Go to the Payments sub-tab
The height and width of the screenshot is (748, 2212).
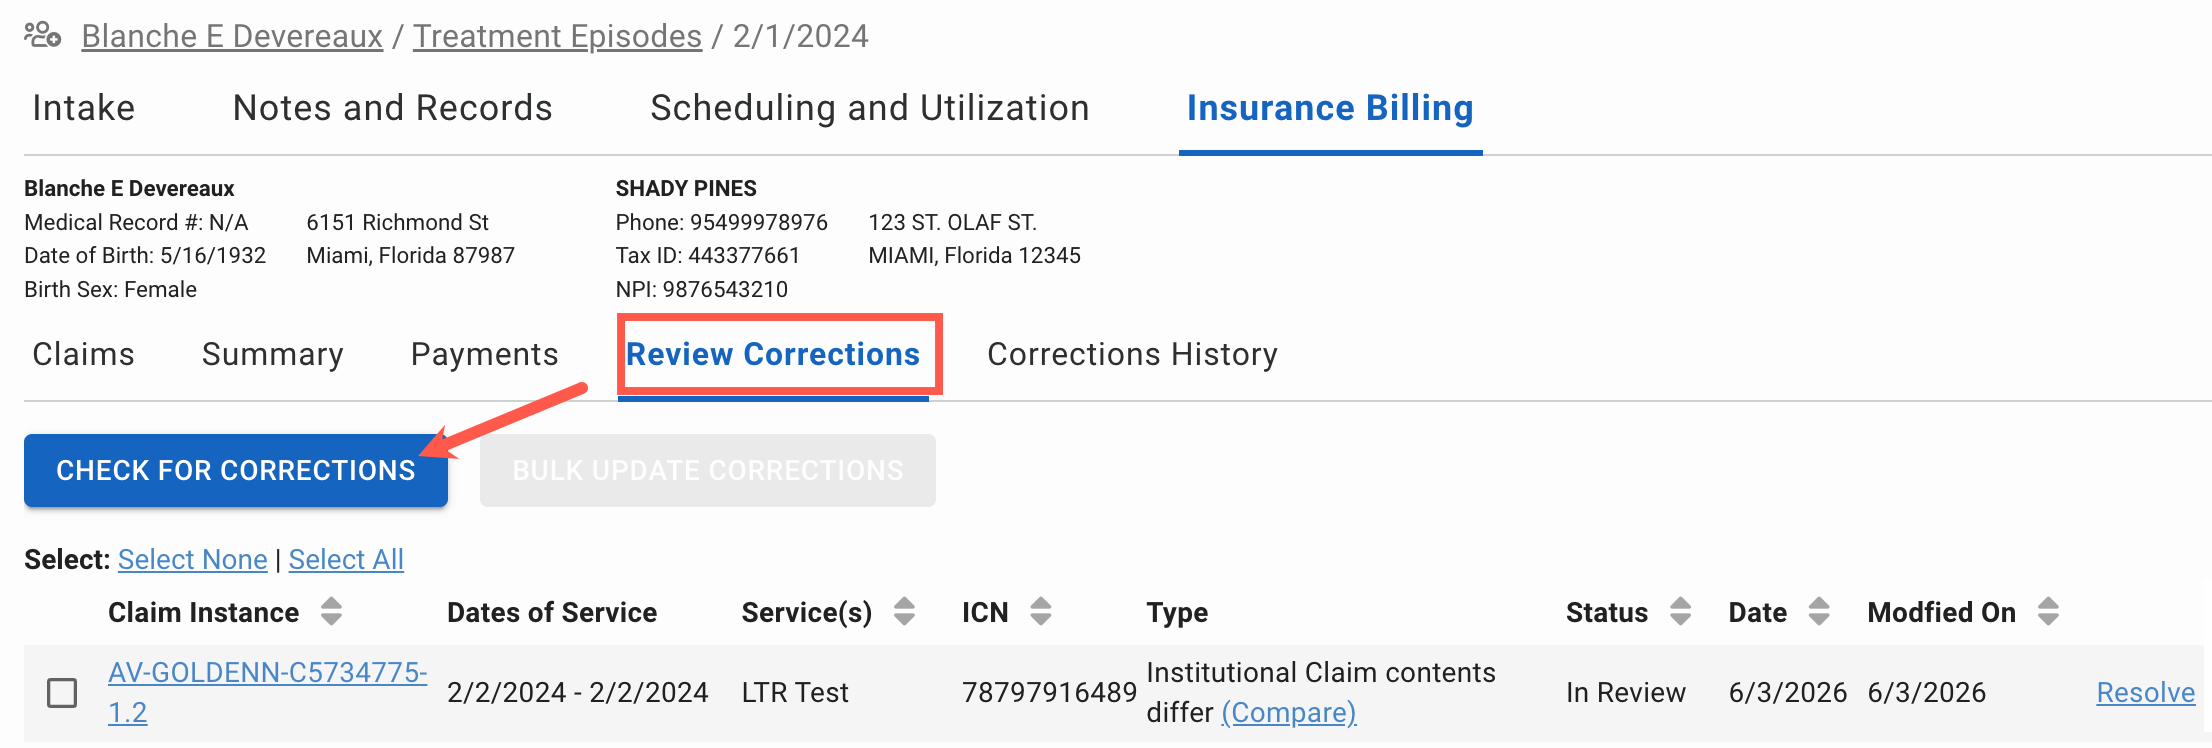tap(485, 354)
